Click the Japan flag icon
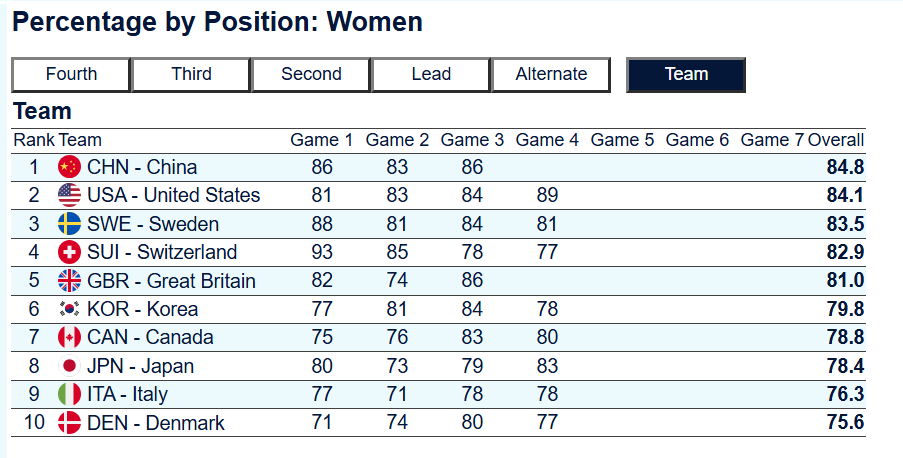Screen dimensions: 903x458 (x=69, y=366)
